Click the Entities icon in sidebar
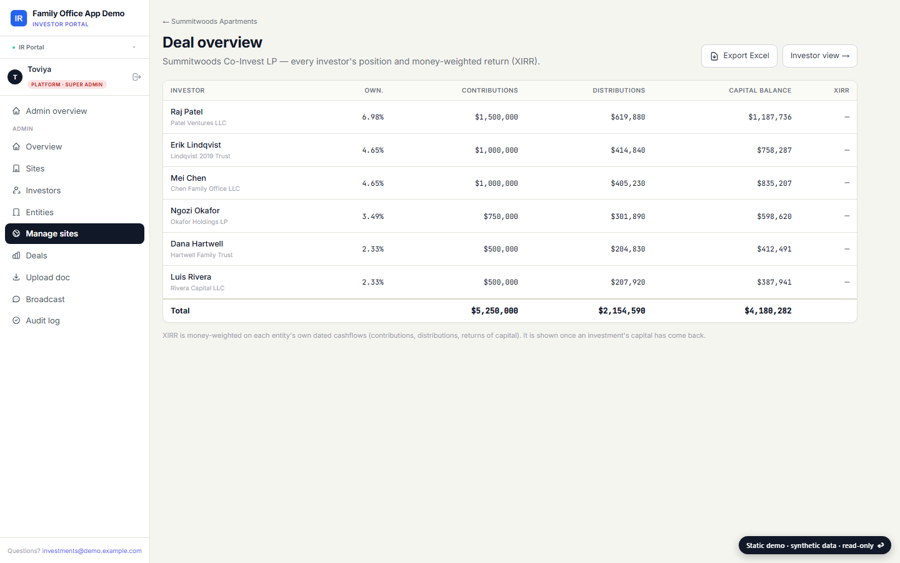Image resolution: width=900 pixels, height=563 pixels. point(16,212)
